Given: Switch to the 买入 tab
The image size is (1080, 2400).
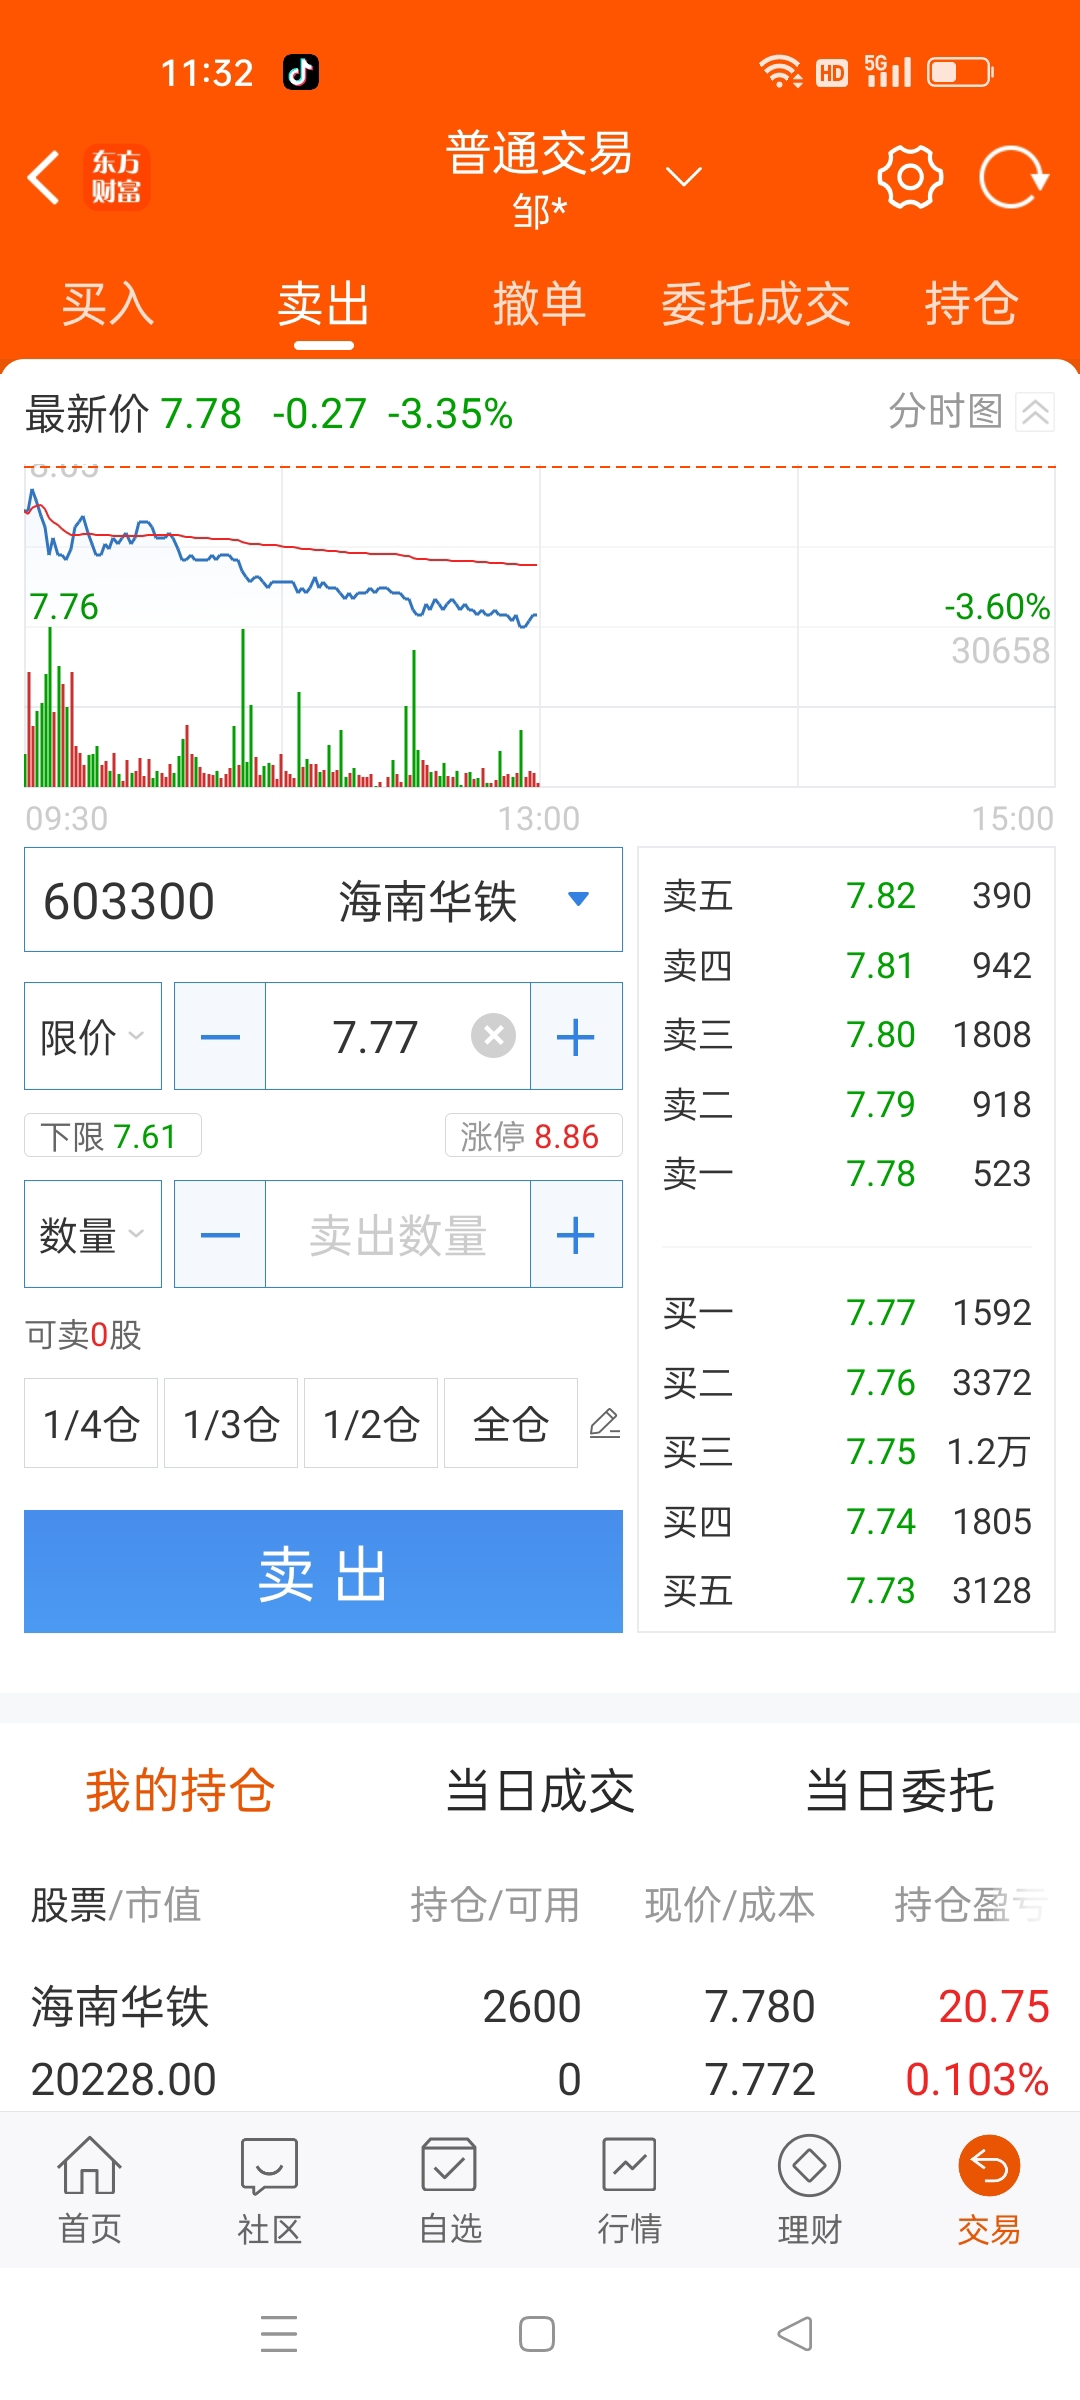Looking at the screenshot, I should click(x=108, y=304).
